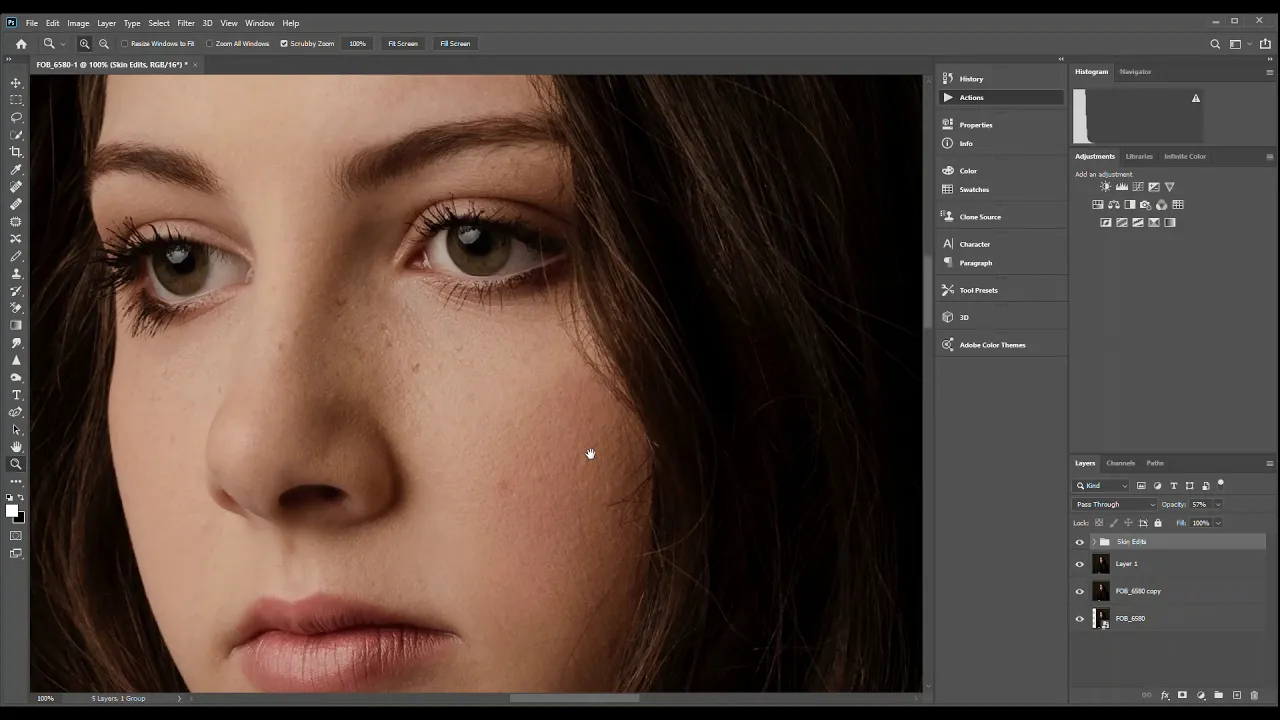Toggle layer filtering switch
Viewport: 1280px width, 720px height.
point(1221,484)
